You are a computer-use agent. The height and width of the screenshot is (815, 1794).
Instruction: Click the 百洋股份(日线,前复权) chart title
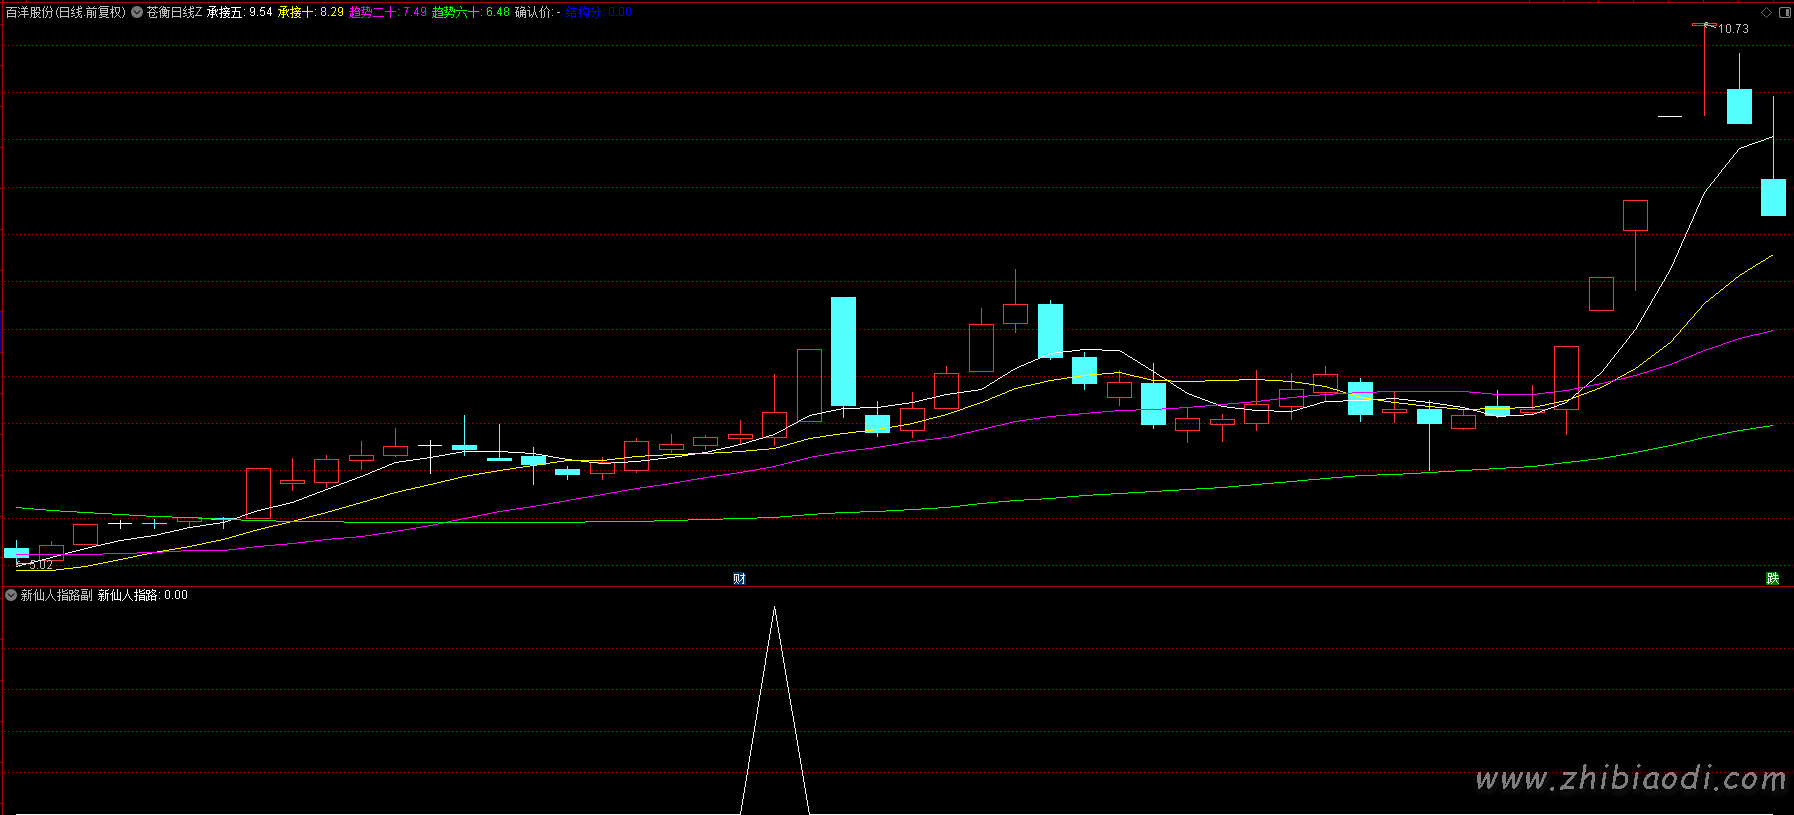pos(66,12)
